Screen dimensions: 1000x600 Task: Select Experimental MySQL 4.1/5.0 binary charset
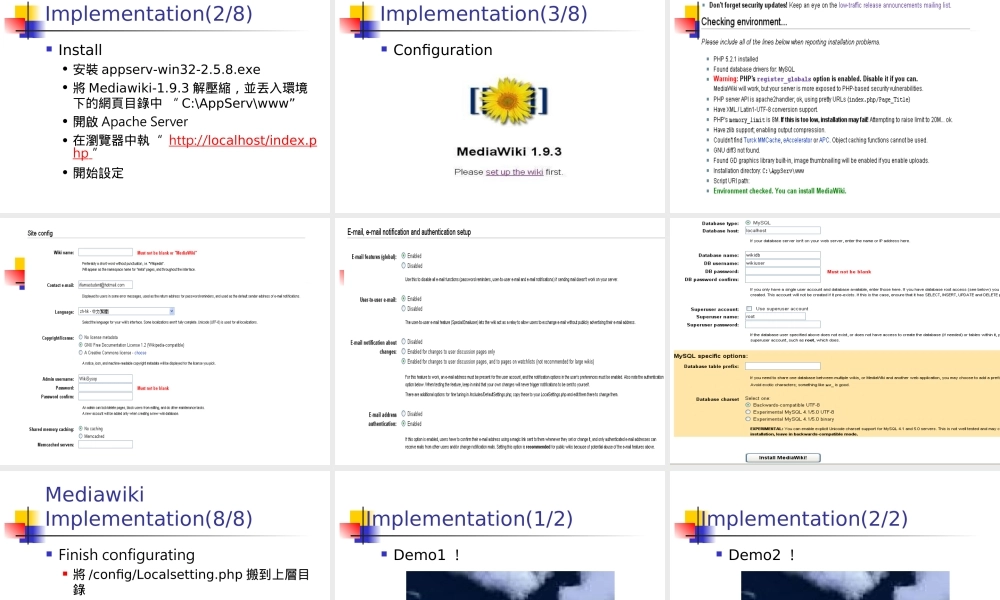748,419
